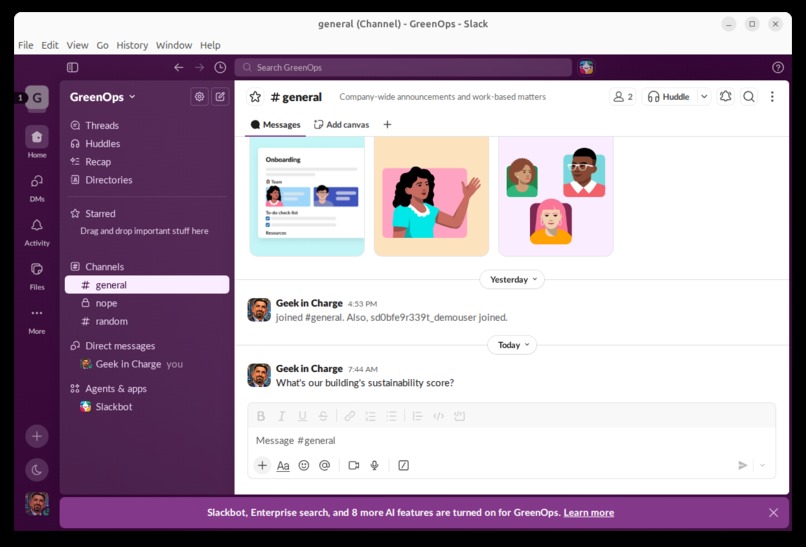806x547 pixels.
Task: Open Slackbot in the sidebar
Action: pos(147,407)
